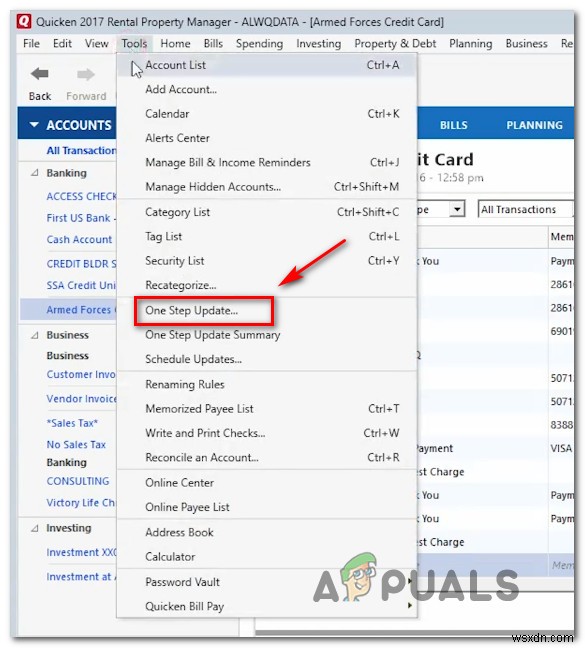Open the dropdown arrow left of All Transactions
585x648 pixels.
coord(457,209)
